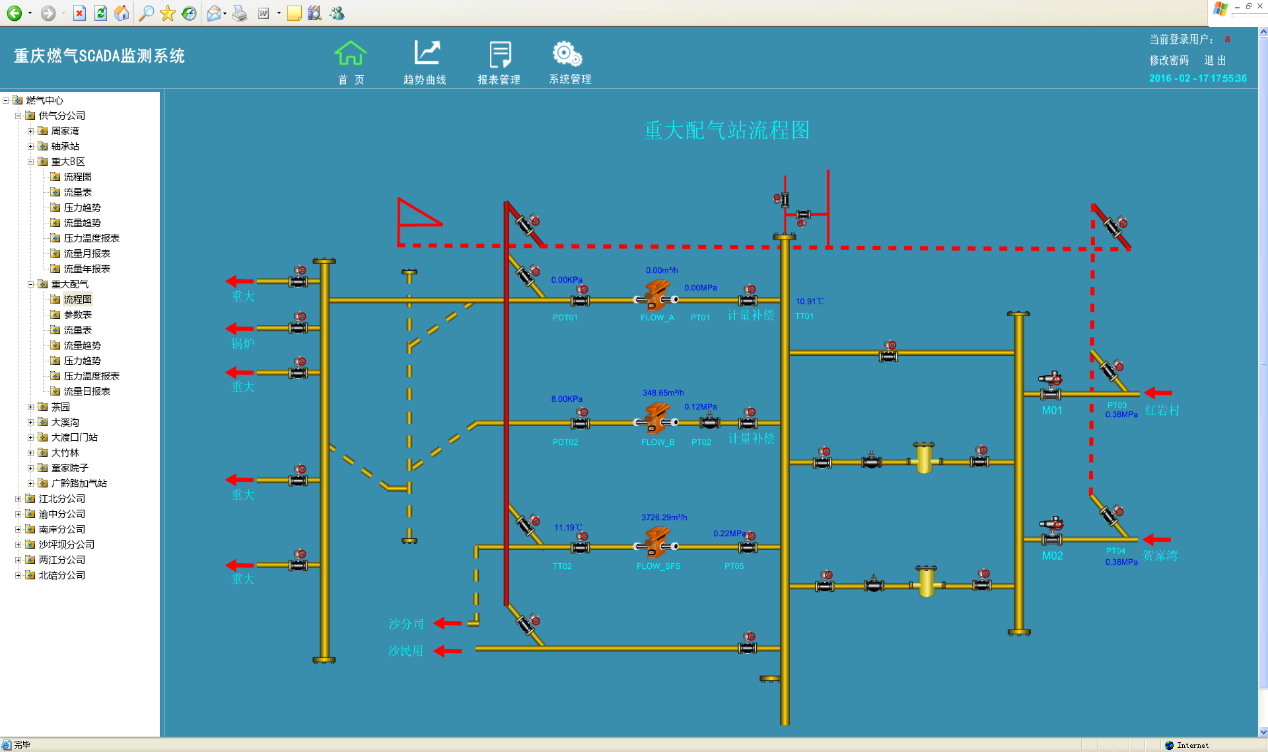Open Favorites star icon
Image resolution: width=1268 pixels, height=752 pixels.
(168, 13)
